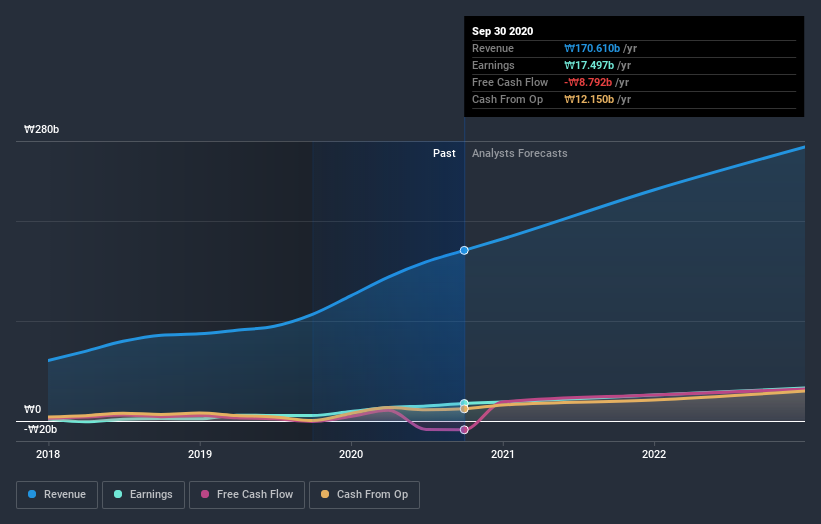The image size is (821, 524).
Task: Click the Revenue row label in tooltip
Action: coord(493,48)
